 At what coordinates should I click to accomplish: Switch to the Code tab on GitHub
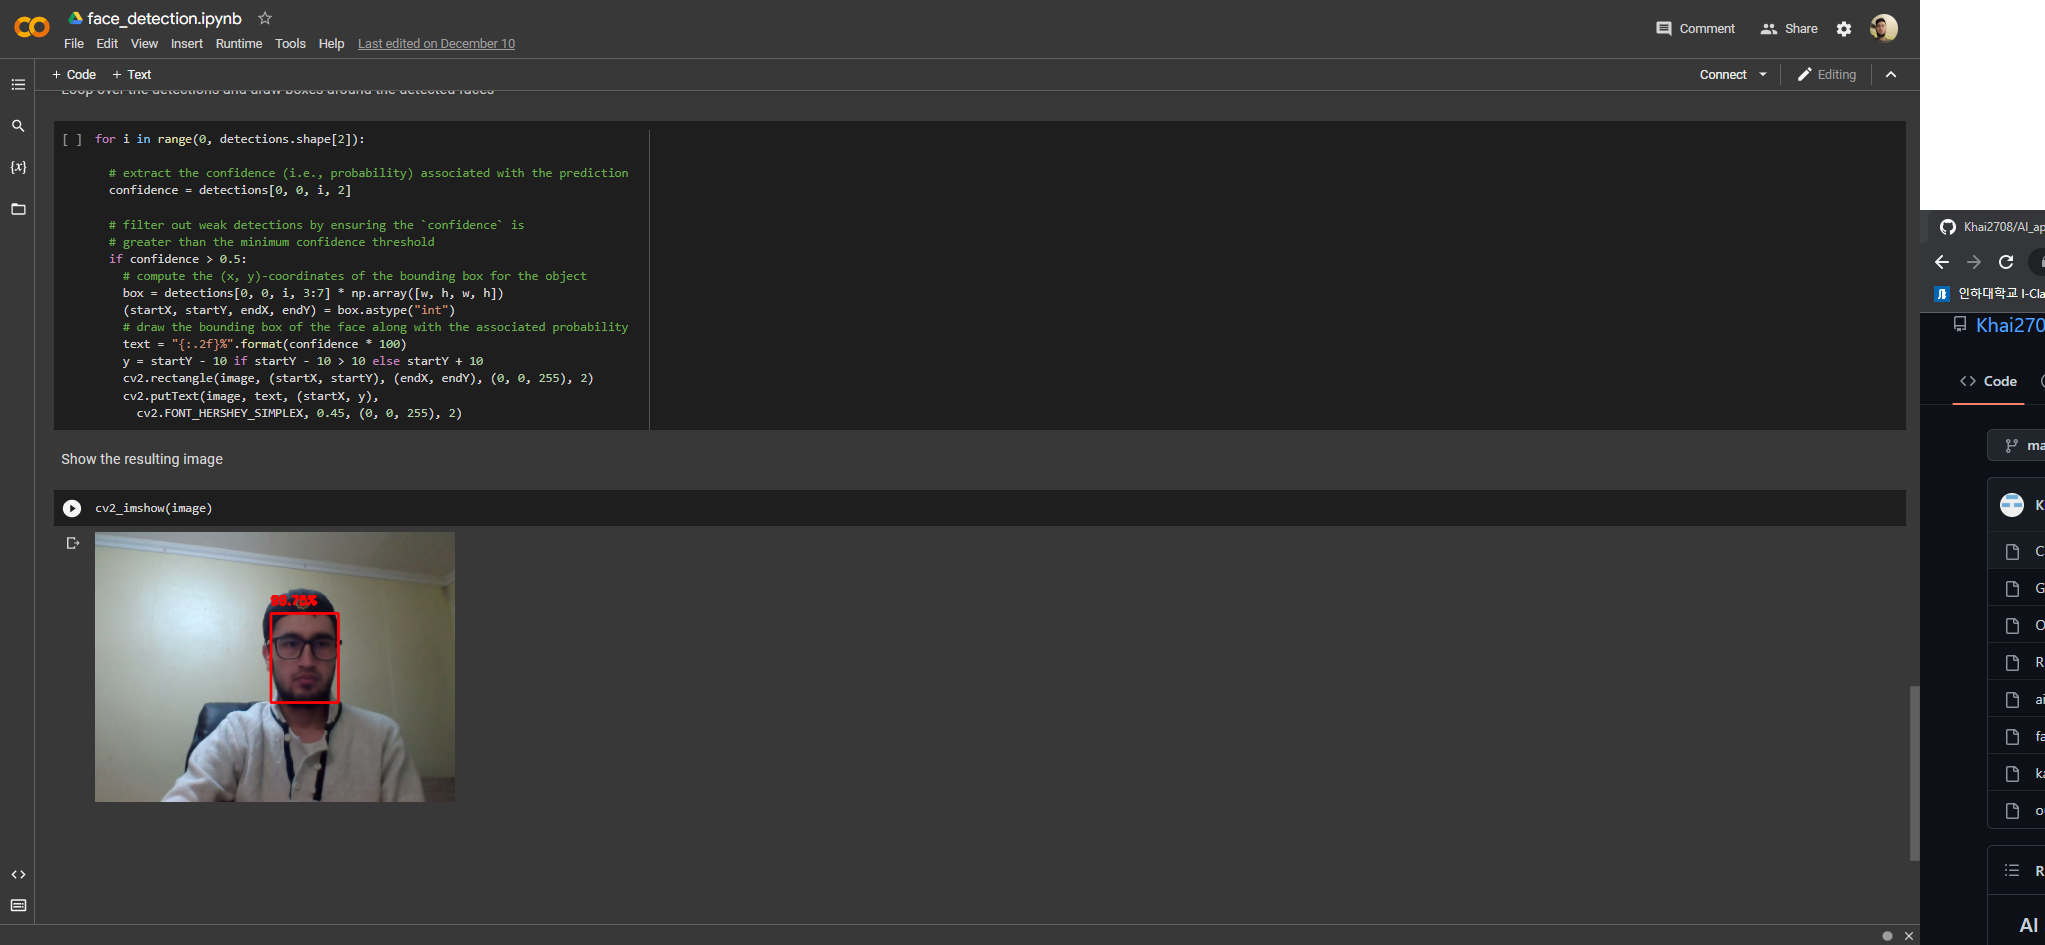click(1989, 381)
